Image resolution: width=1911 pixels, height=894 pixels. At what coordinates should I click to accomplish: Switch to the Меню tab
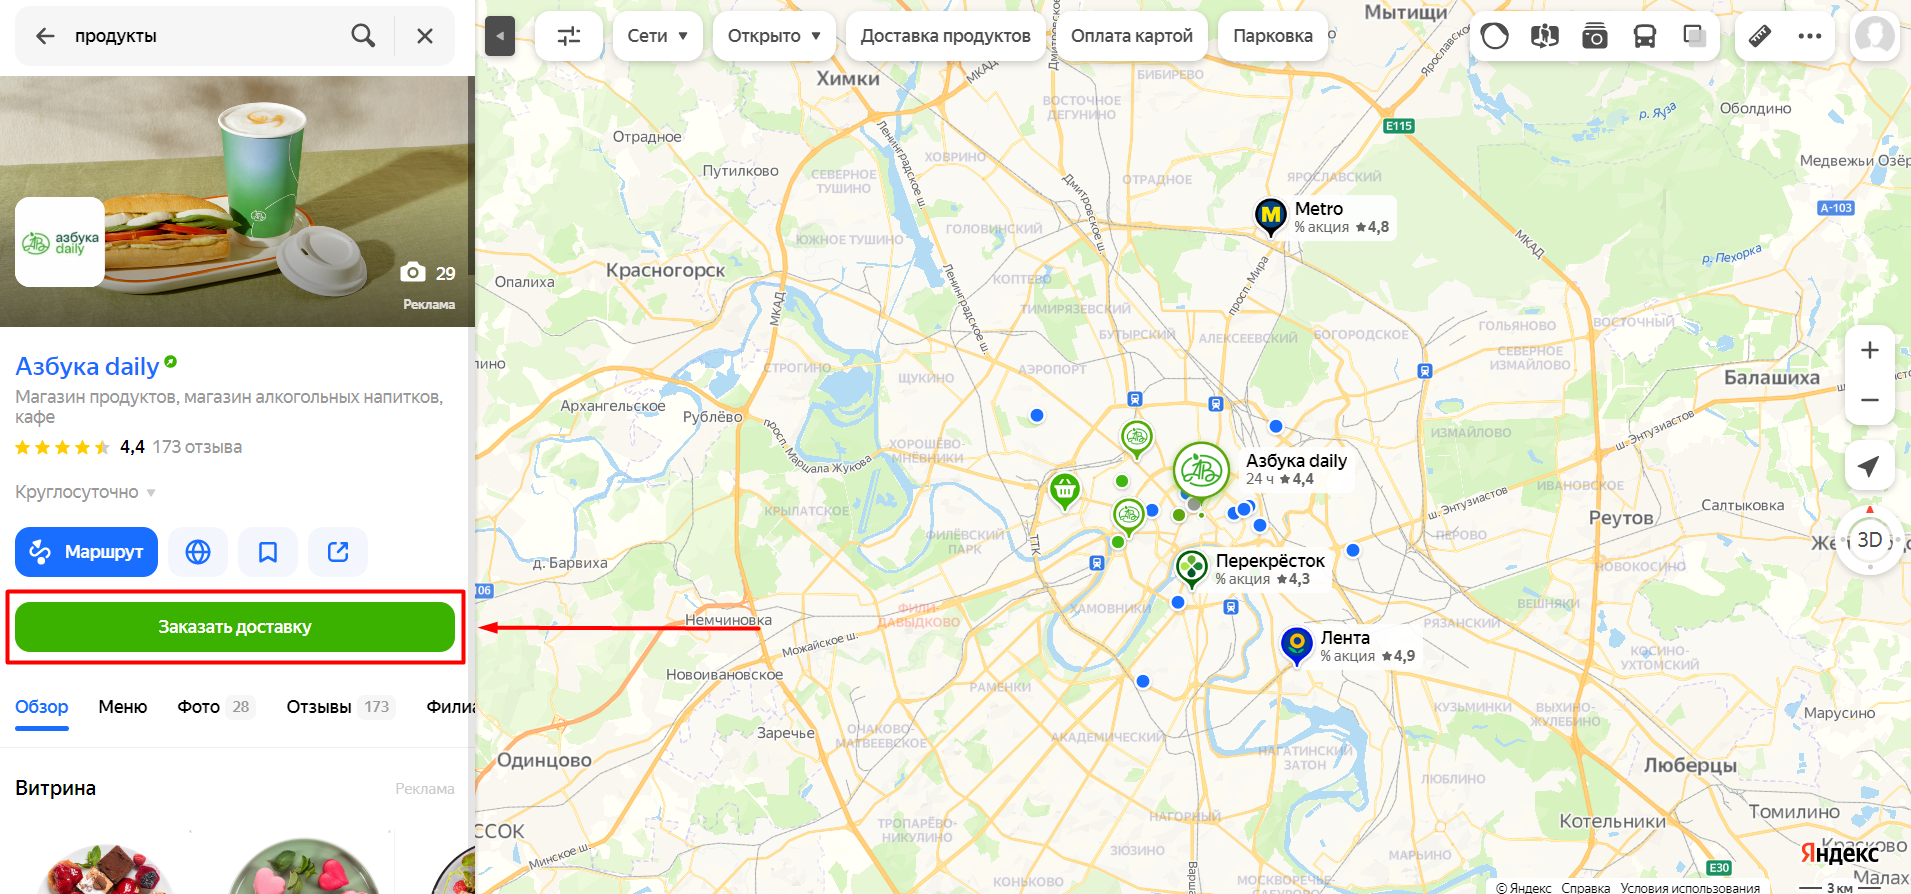[x=123, y=707]
